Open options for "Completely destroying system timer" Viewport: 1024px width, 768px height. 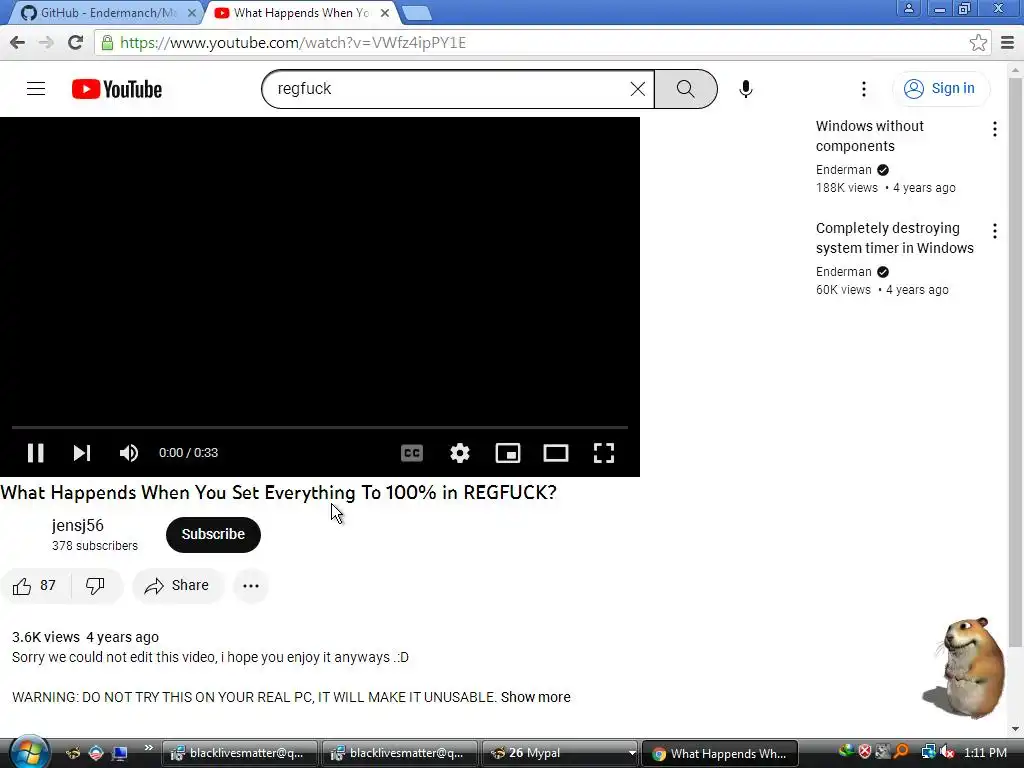pyautogui.click(x=995, y=231)
